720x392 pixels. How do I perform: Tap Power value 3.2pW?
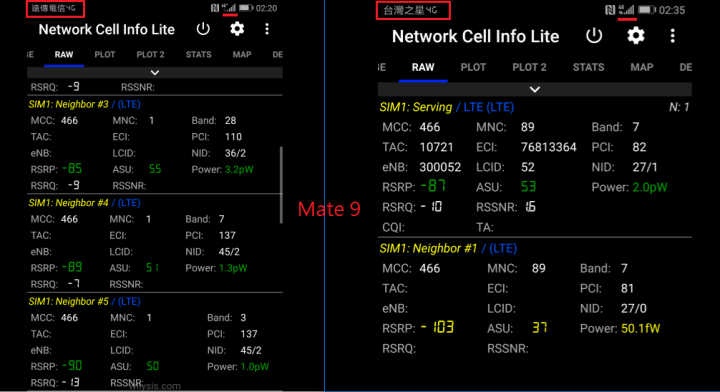pos(239,169)
